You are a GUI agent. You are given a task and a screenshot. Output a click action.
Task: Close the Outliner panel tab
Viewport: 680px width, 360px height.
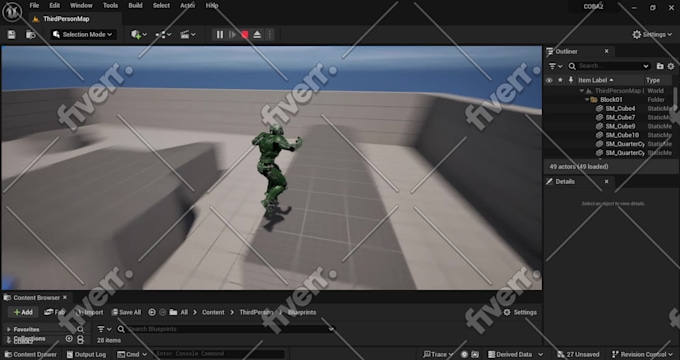pyautogui.click(x=607, y=51)
